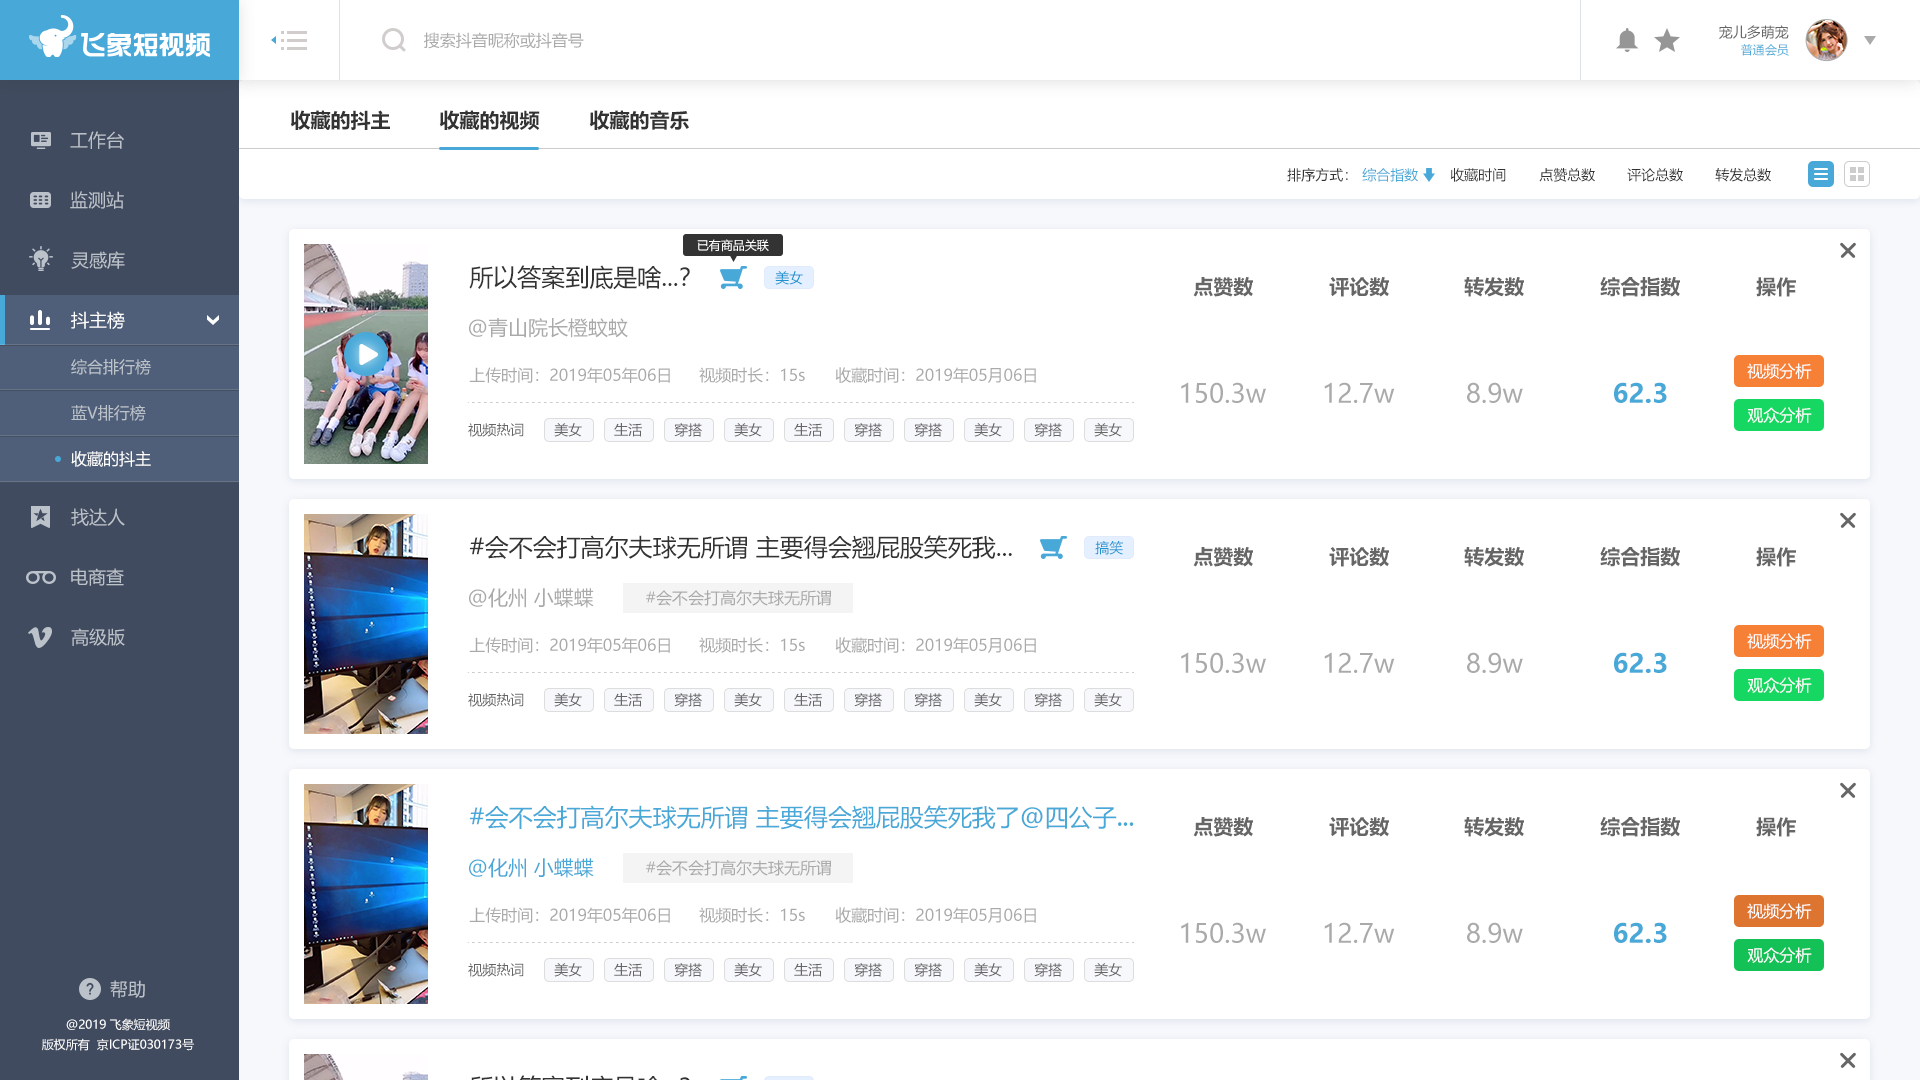The width and height of the screenshot is (1920, 1080).
Task: Switch to grid view layout
Action: [x=1857, y=174]
